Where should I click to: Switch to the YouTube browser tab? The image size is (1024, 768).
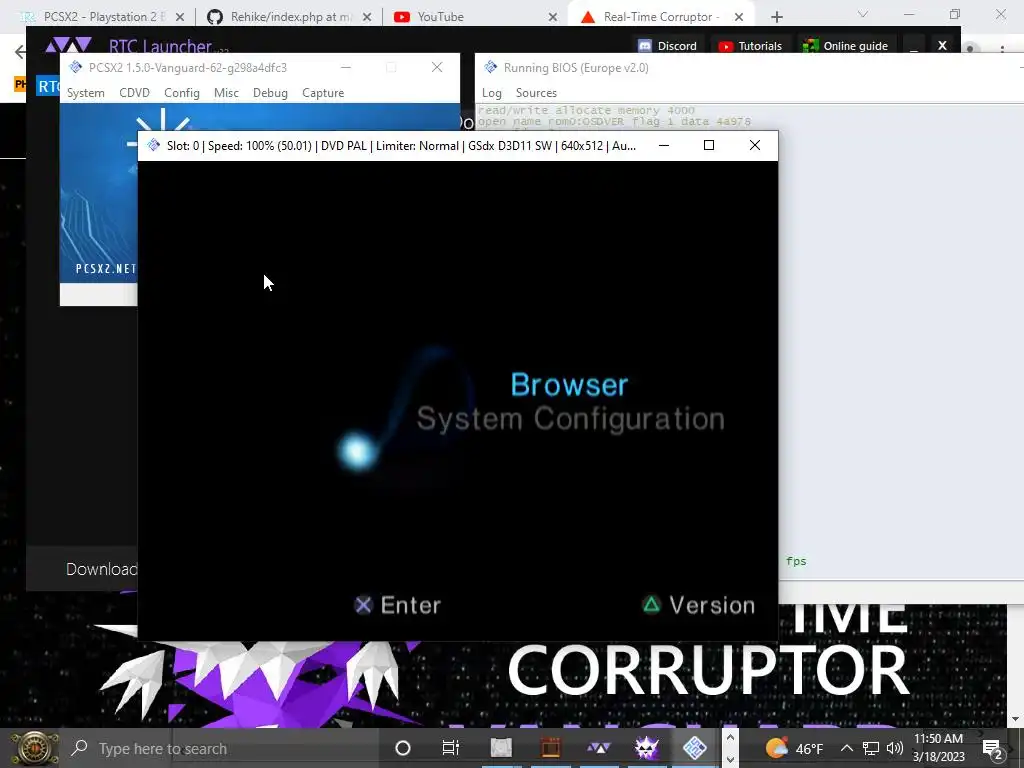click(x=475, y=16)
